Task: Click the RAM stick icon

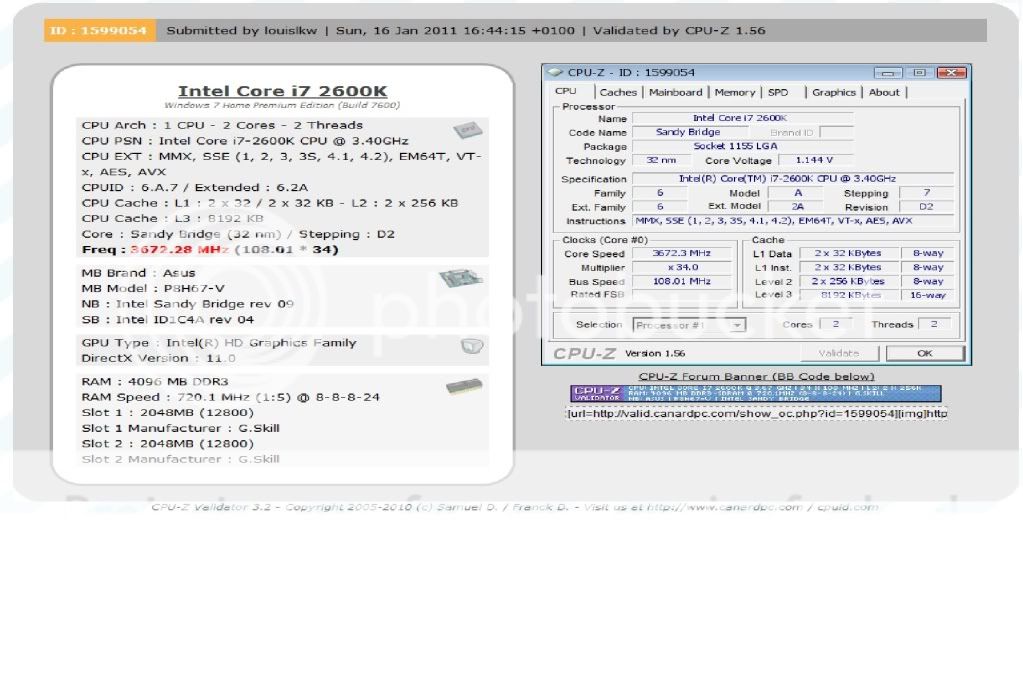Action: 464,385
